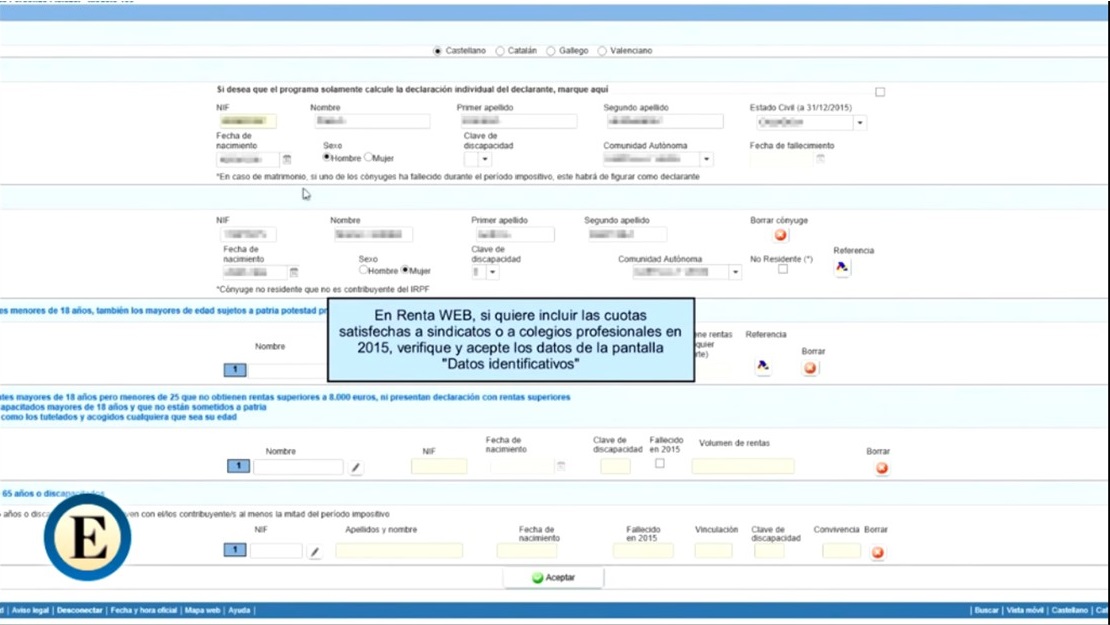1110x625 pixels.
Task: Open the Estado Civil dropdown
Action: click(860, 122)
